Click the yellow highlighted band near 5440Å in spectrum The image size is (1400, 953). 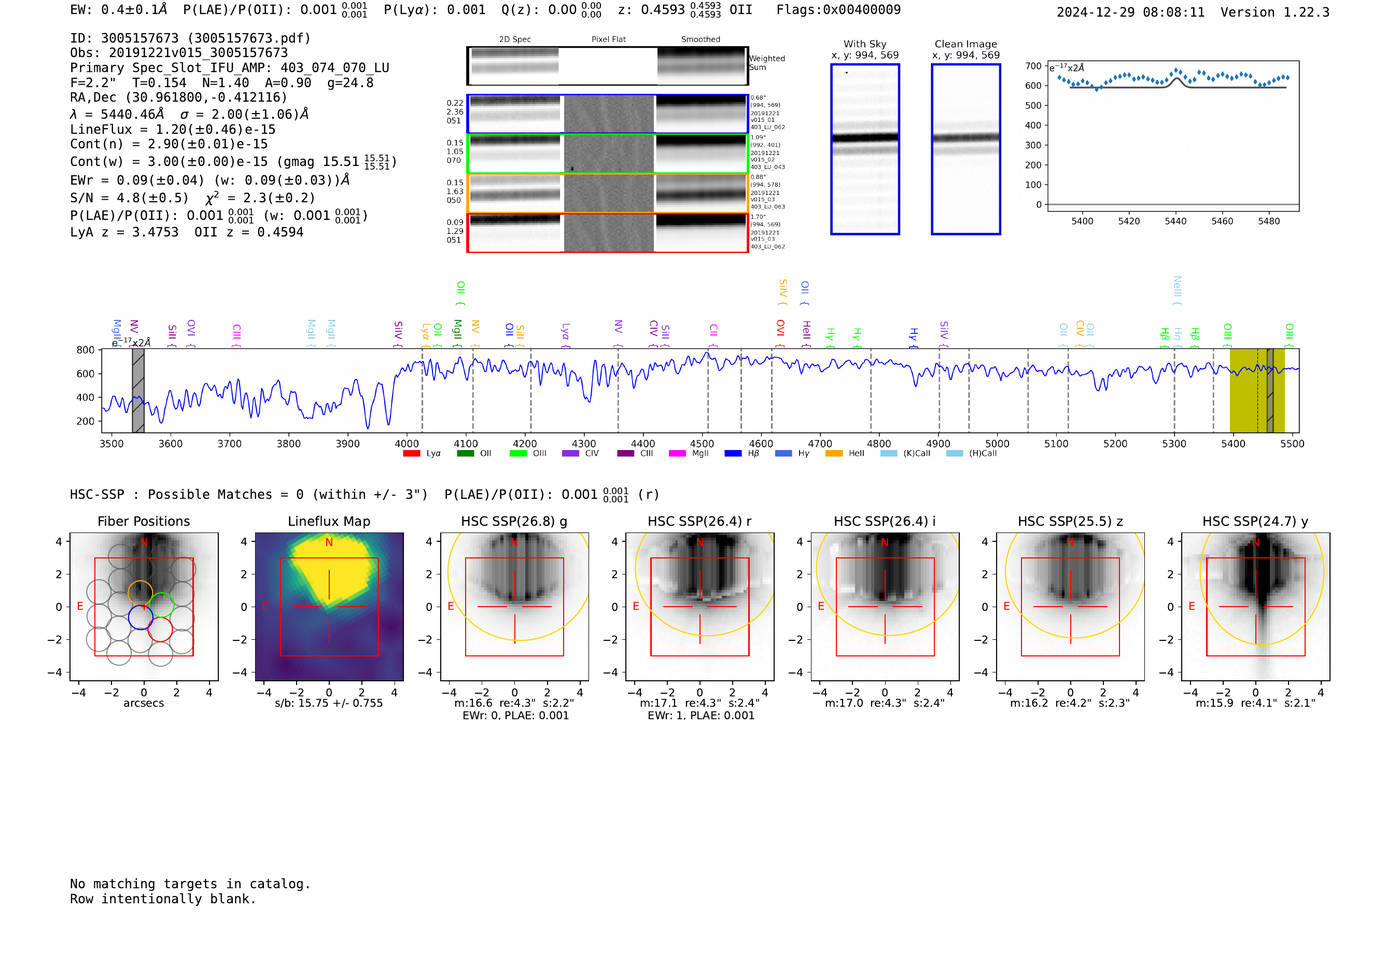click(x=1257, y=390)
